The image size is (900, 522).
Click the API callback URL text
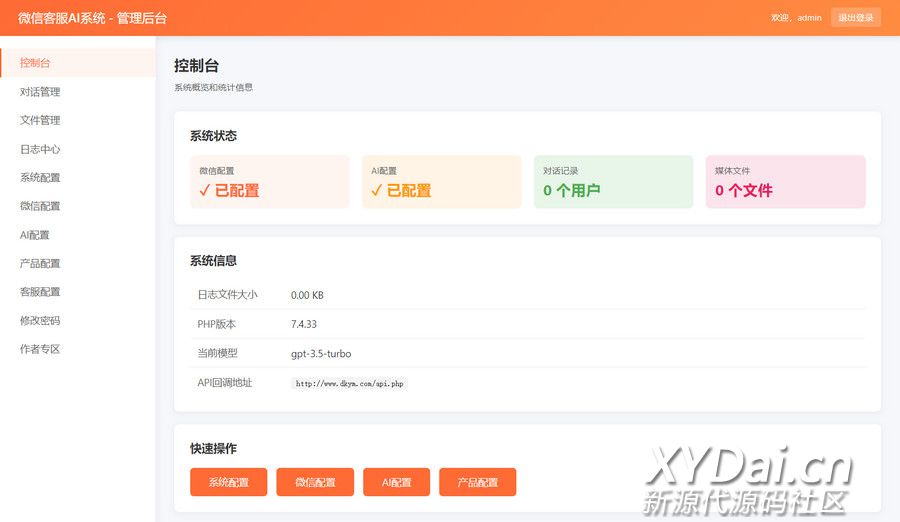tap(349, 383)
